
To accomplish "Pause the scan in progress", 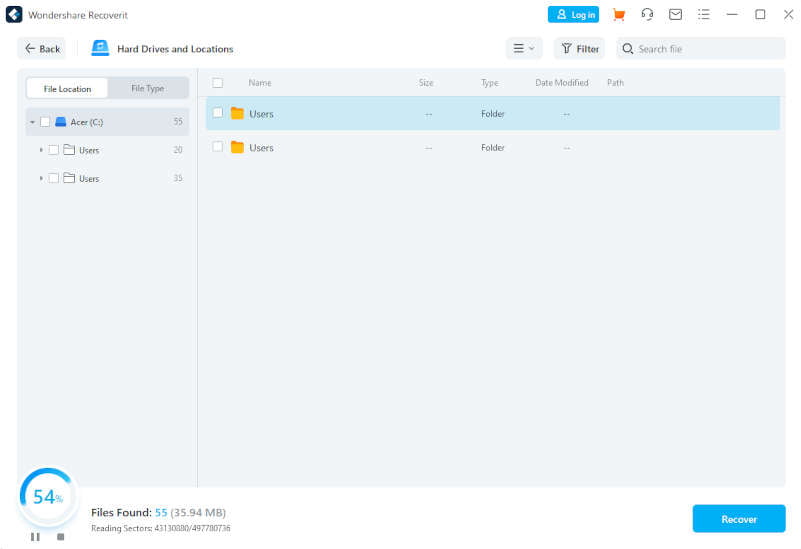I will [35, 537].
